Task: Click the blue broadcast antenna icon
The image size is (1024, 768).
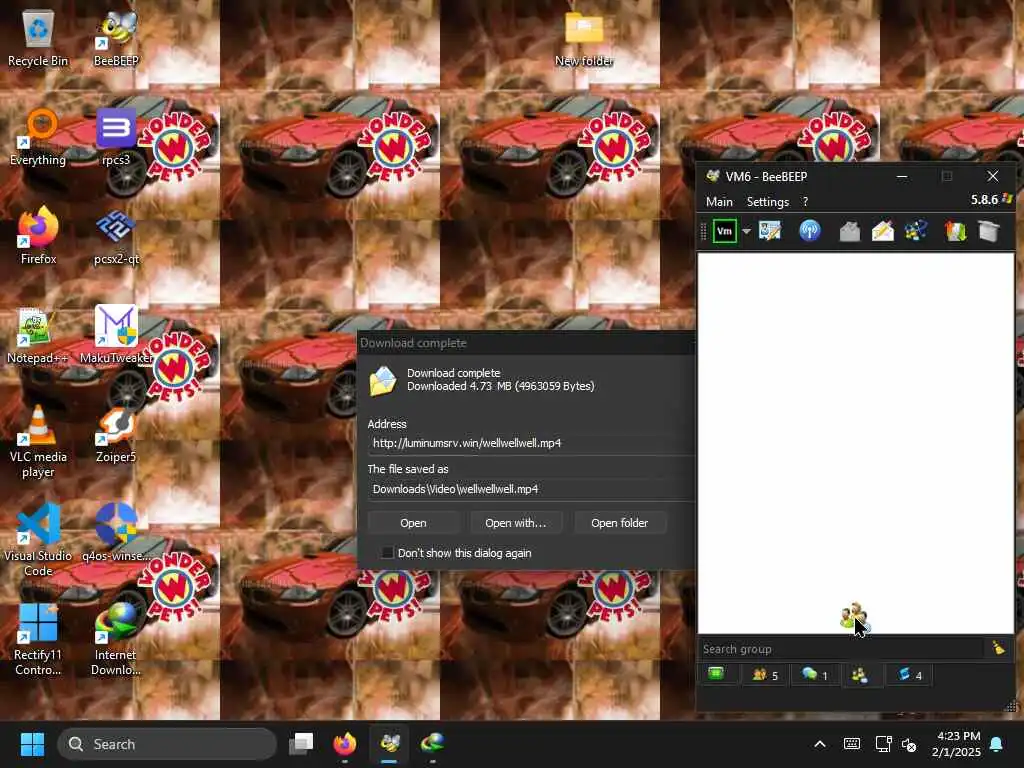Action: tap(810, 231)
